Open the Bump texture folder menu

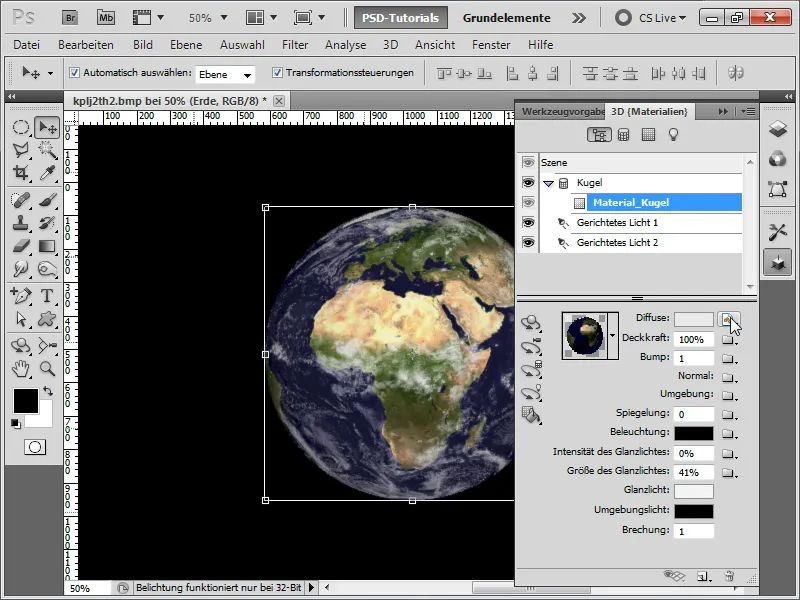(x=730, y=359)
